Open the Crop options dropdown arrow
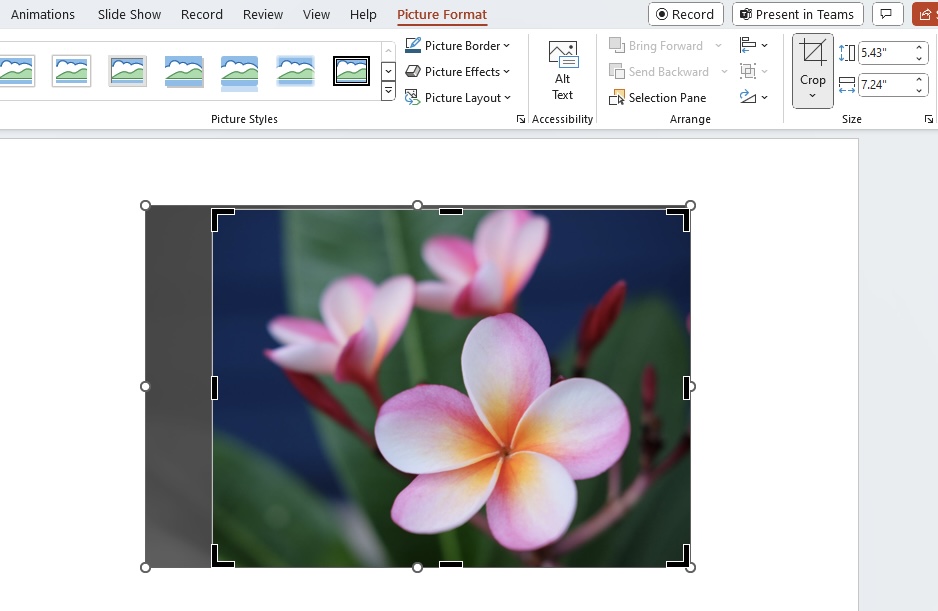The width and height of the screenshot is (938, 611). [812, 96]
